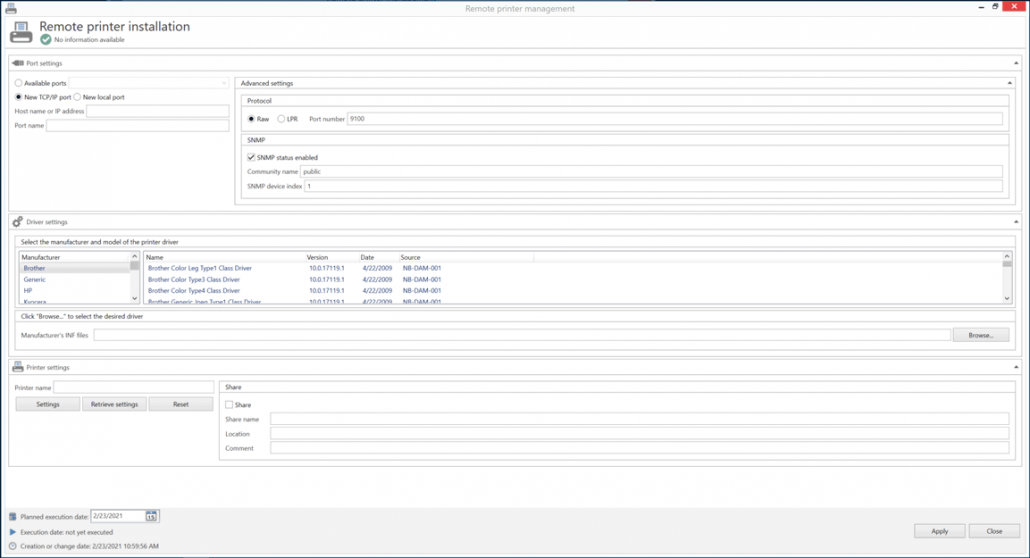The width and height of the screenshot is (1030, 558).
Task: Click the Port settings section icon
Action: (18, 63)
